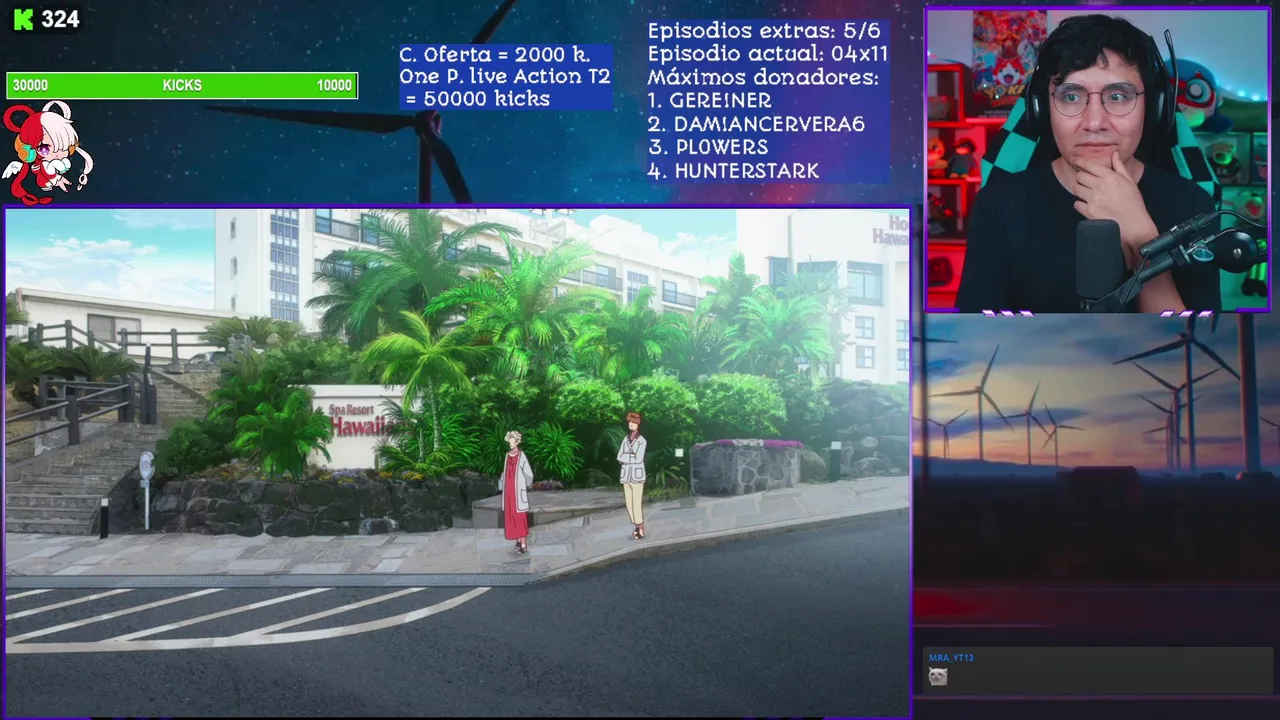This screenshot has height=720, width=1280.
Task: Click the 10000 value on kicks bar
Action: coord(334,85)
